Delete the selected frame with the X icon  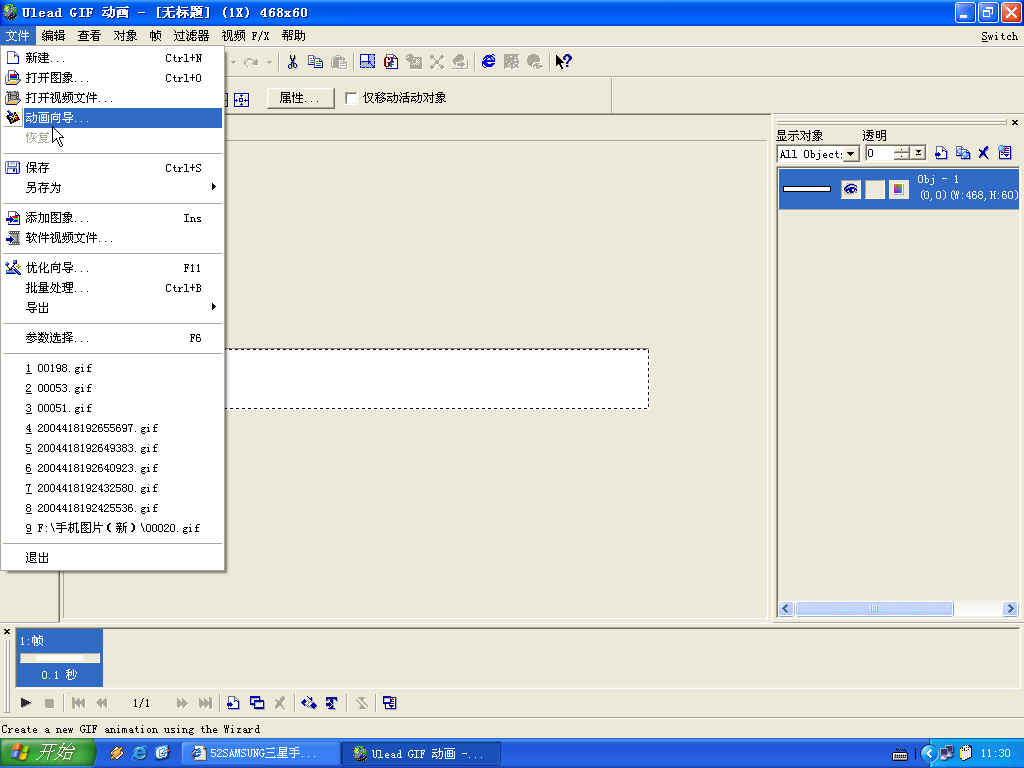click(x=279, y=702)
